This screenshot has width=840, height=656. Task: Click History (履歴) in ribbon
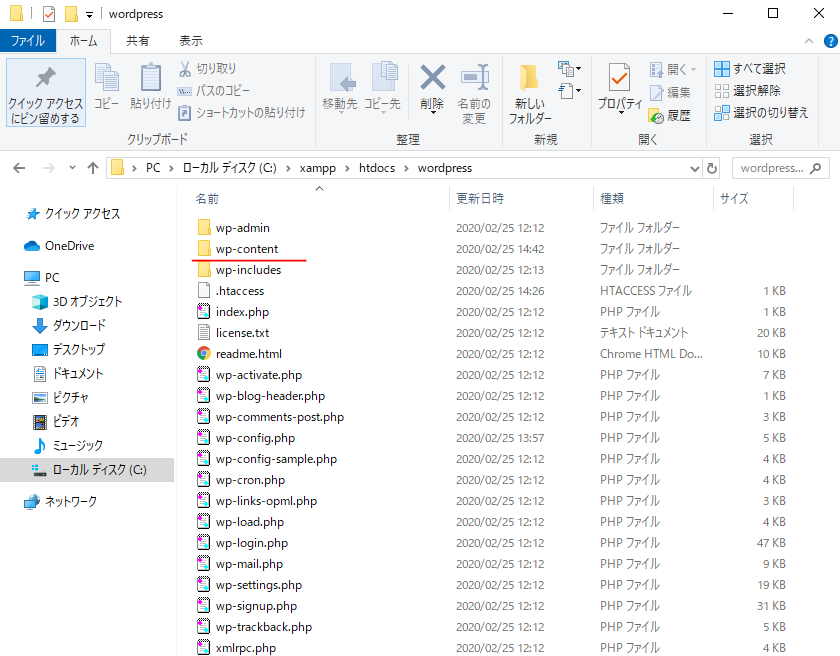coord(670,115)
